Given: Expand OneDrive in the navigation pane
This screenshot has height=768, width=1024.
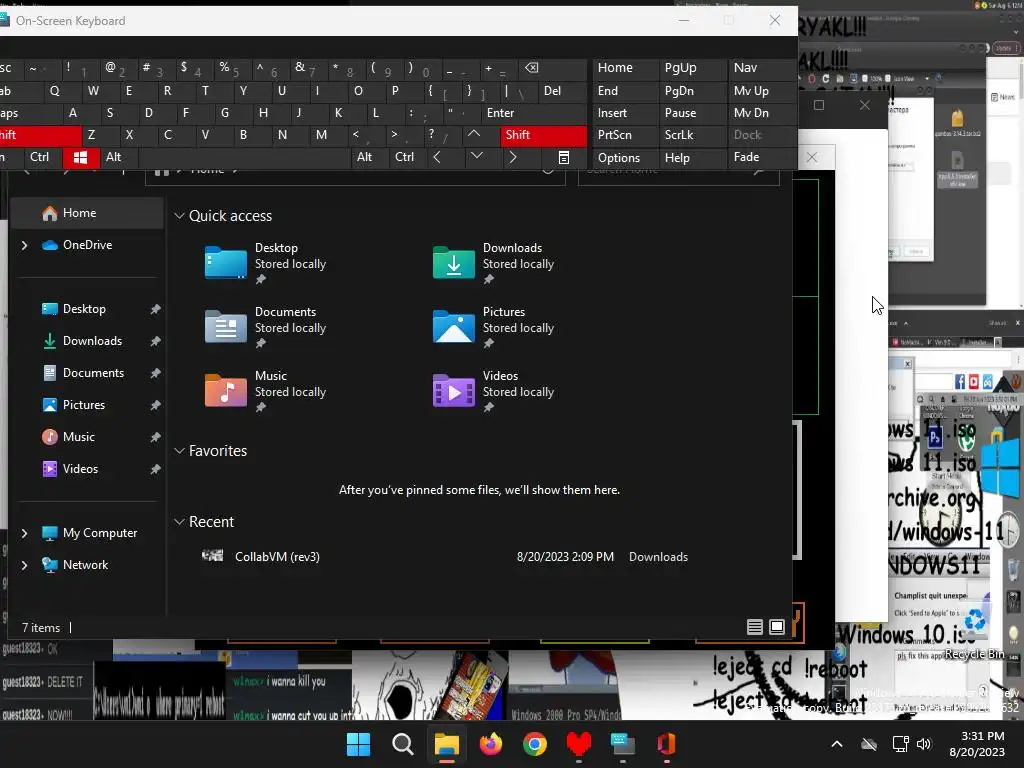Looking at the screenshot, I should pos(24,245).
